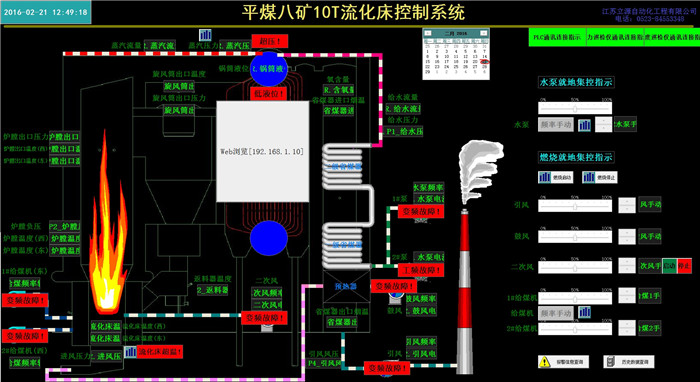Open water pump trend chart icon
The image size is (700, 382).
pos(584,125)
